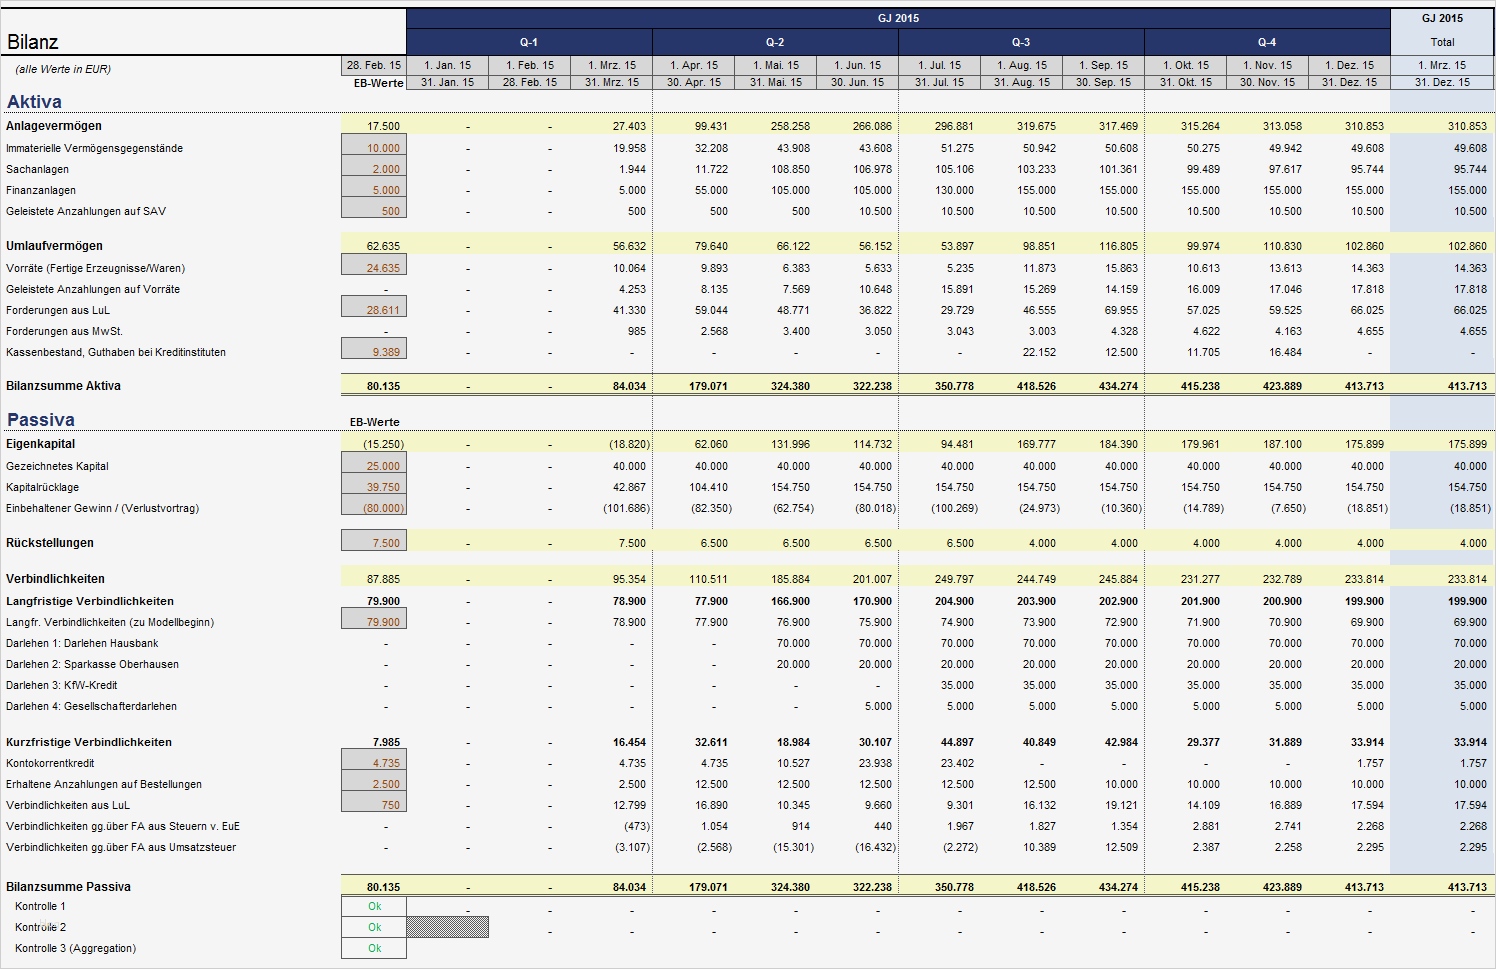Image resolution: width=1496 pixels, height=969 pixels.
Task: Select the Q-1 quarter header
Action: 529,42
